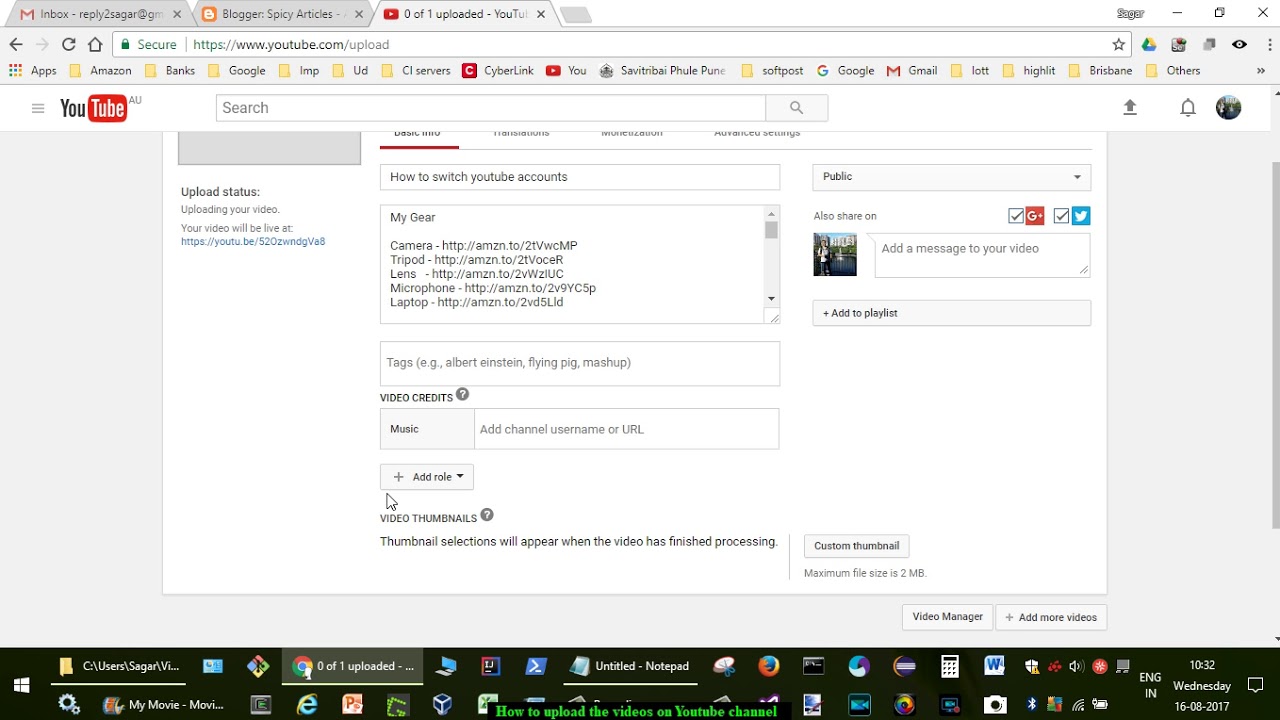The width and height of the screenshot is (1280, 720).
Task: Click the YouTube search box
Action: (490, 108)
